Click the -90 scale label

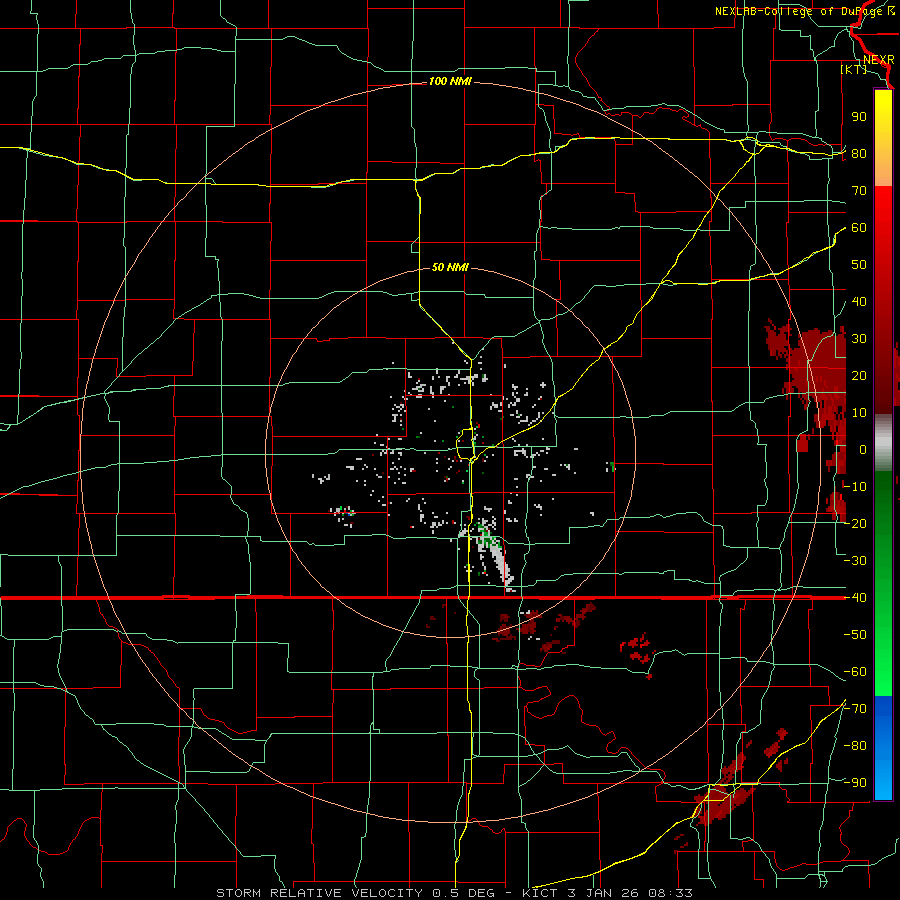(x=855, y=783)
